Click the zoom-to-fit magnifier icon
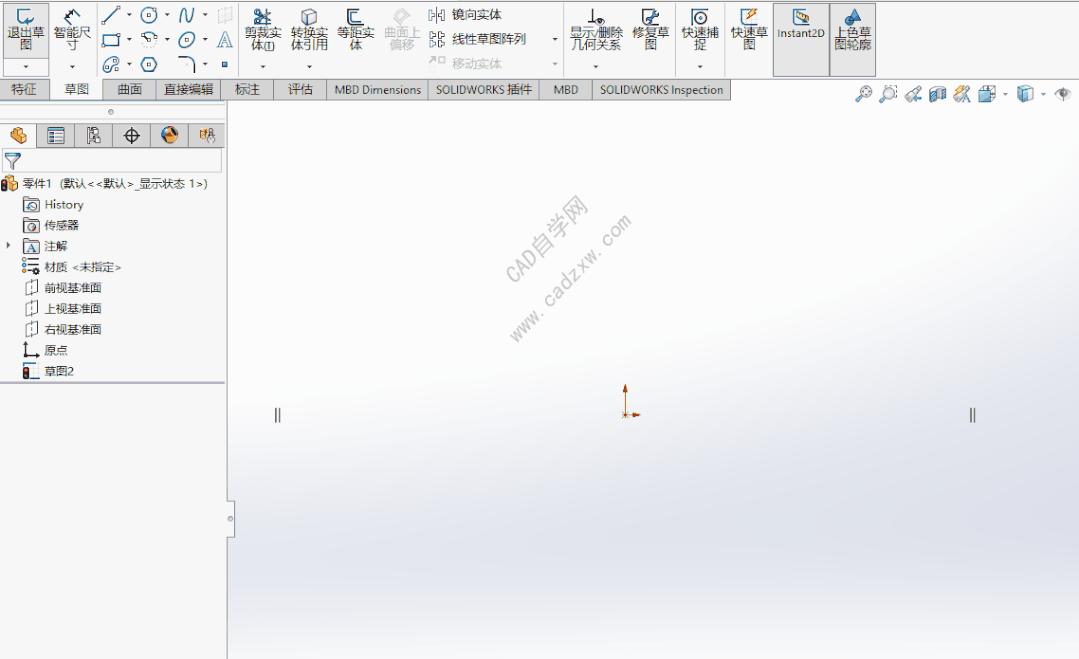The height and width of the screenshot is (659, 1079). pyautogui.click(x=862, y=93)
